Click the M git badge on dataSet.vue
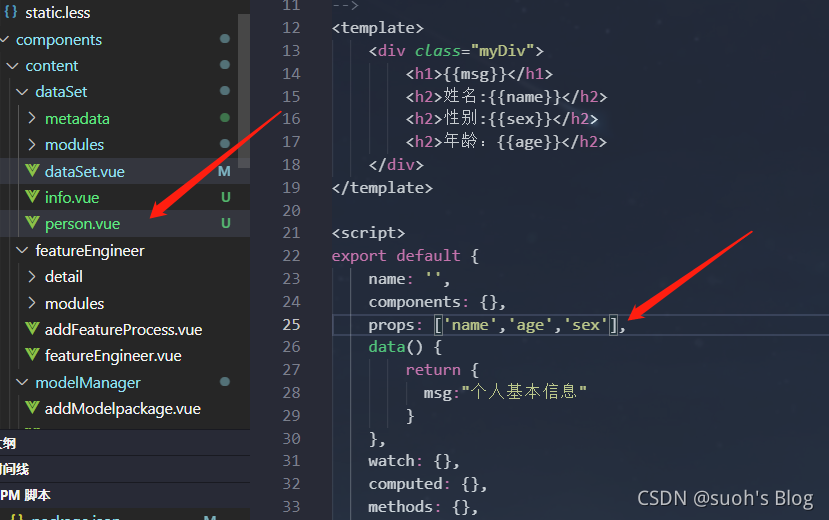 click(224, 171)
